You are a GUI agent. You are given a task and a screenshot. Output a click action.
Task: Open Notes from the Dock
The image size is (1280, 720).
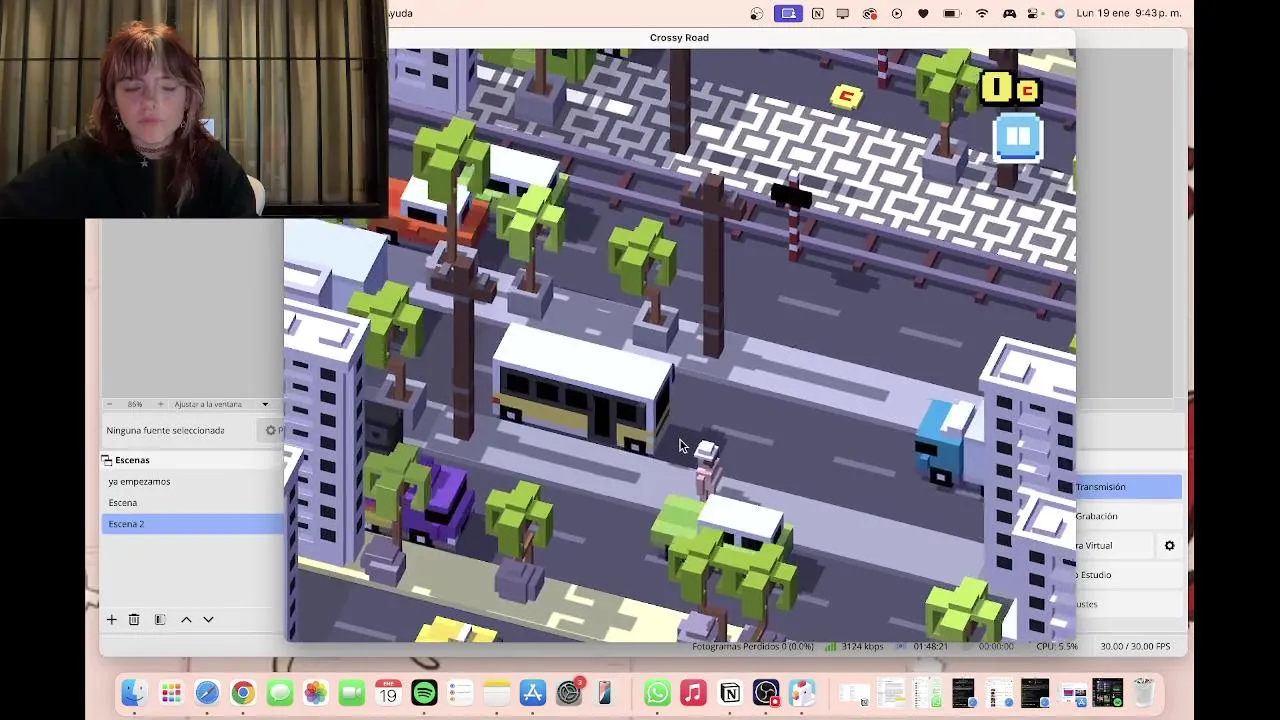[x=496, y=692]
